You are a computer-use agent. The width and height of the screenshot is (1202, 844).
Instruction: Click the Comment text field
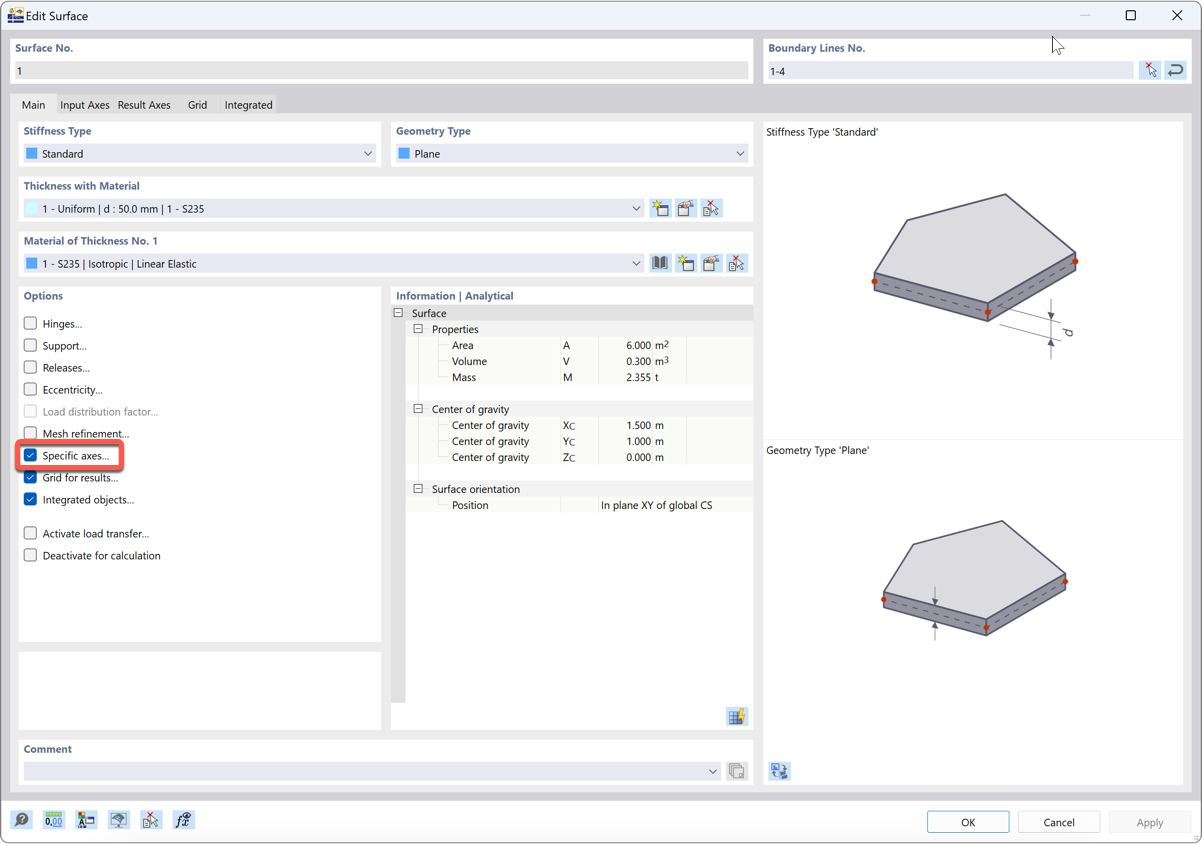point(364,772)
